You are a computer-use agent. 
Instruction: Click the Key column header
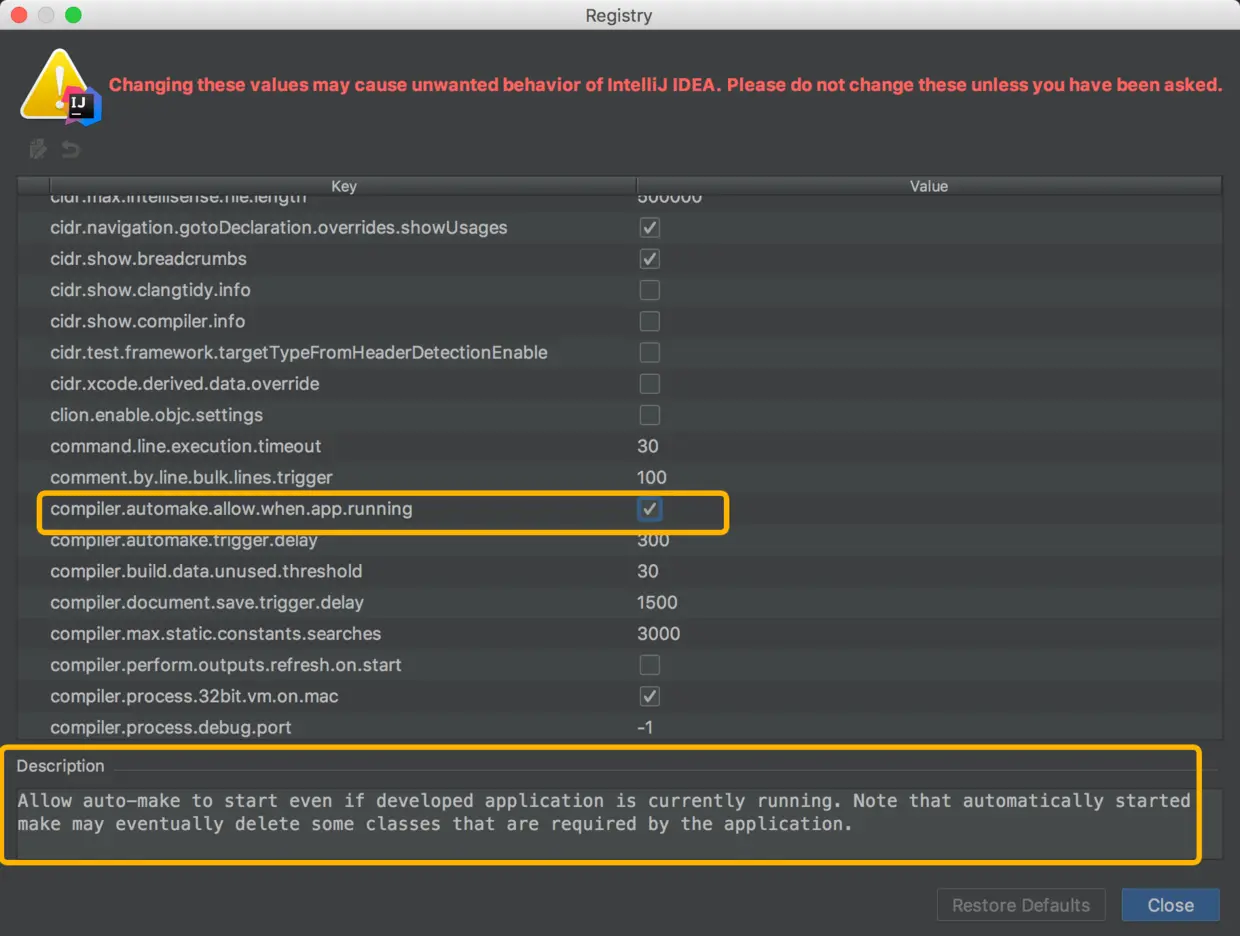[x=343, y=186]
